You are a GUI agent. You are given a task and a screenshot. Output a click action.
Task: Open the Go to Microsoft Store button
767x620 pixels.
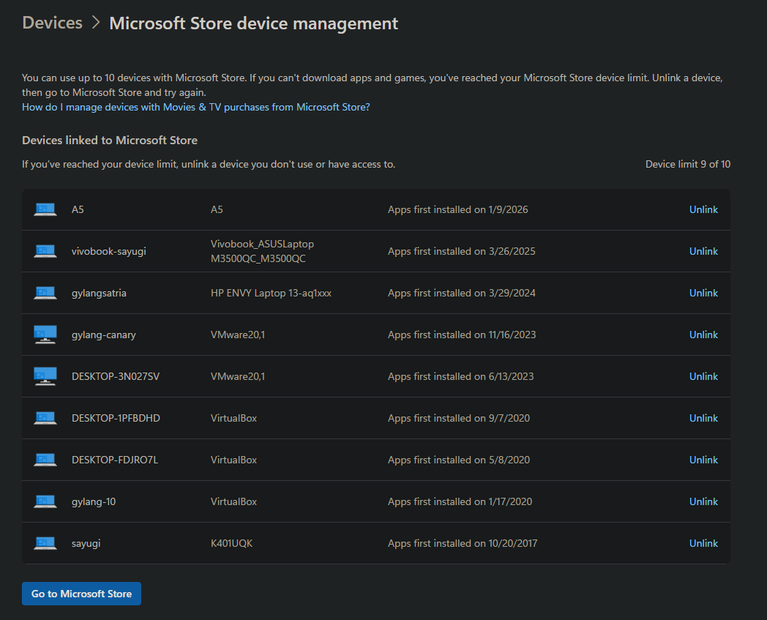point(81,594)
